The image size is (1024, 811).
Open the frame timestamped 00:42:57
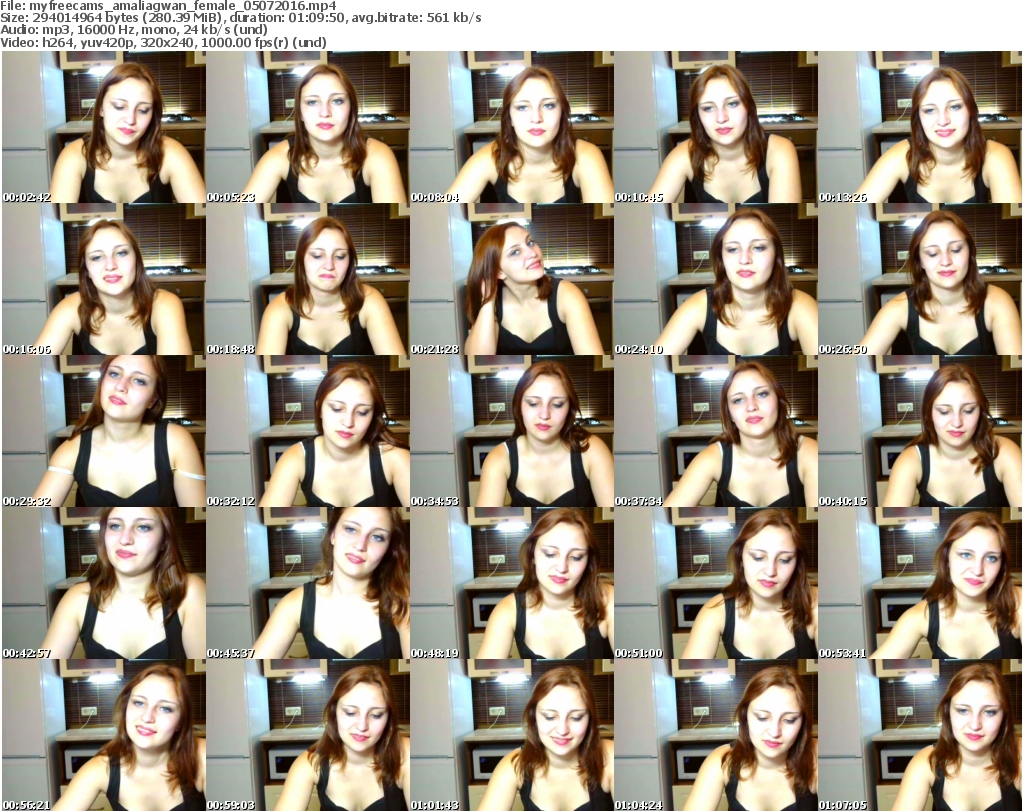pos(104,583)
